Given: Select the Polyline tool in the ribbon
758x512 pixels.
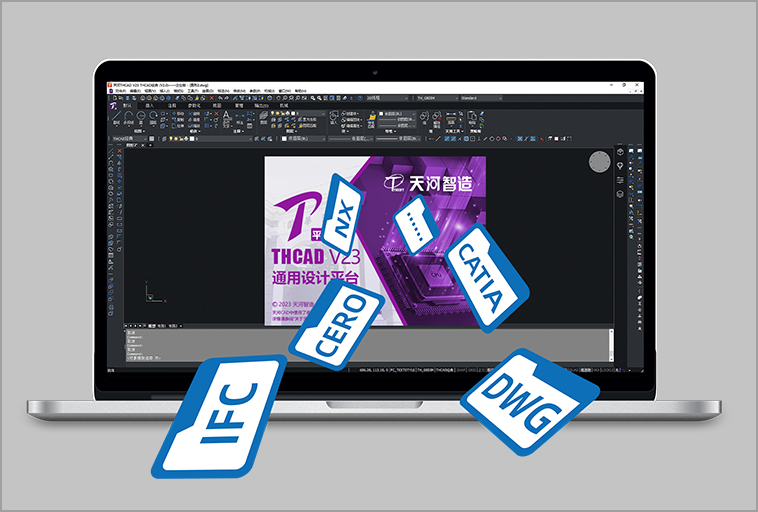Looking at the screenshot, I should (x=129, y=118).
